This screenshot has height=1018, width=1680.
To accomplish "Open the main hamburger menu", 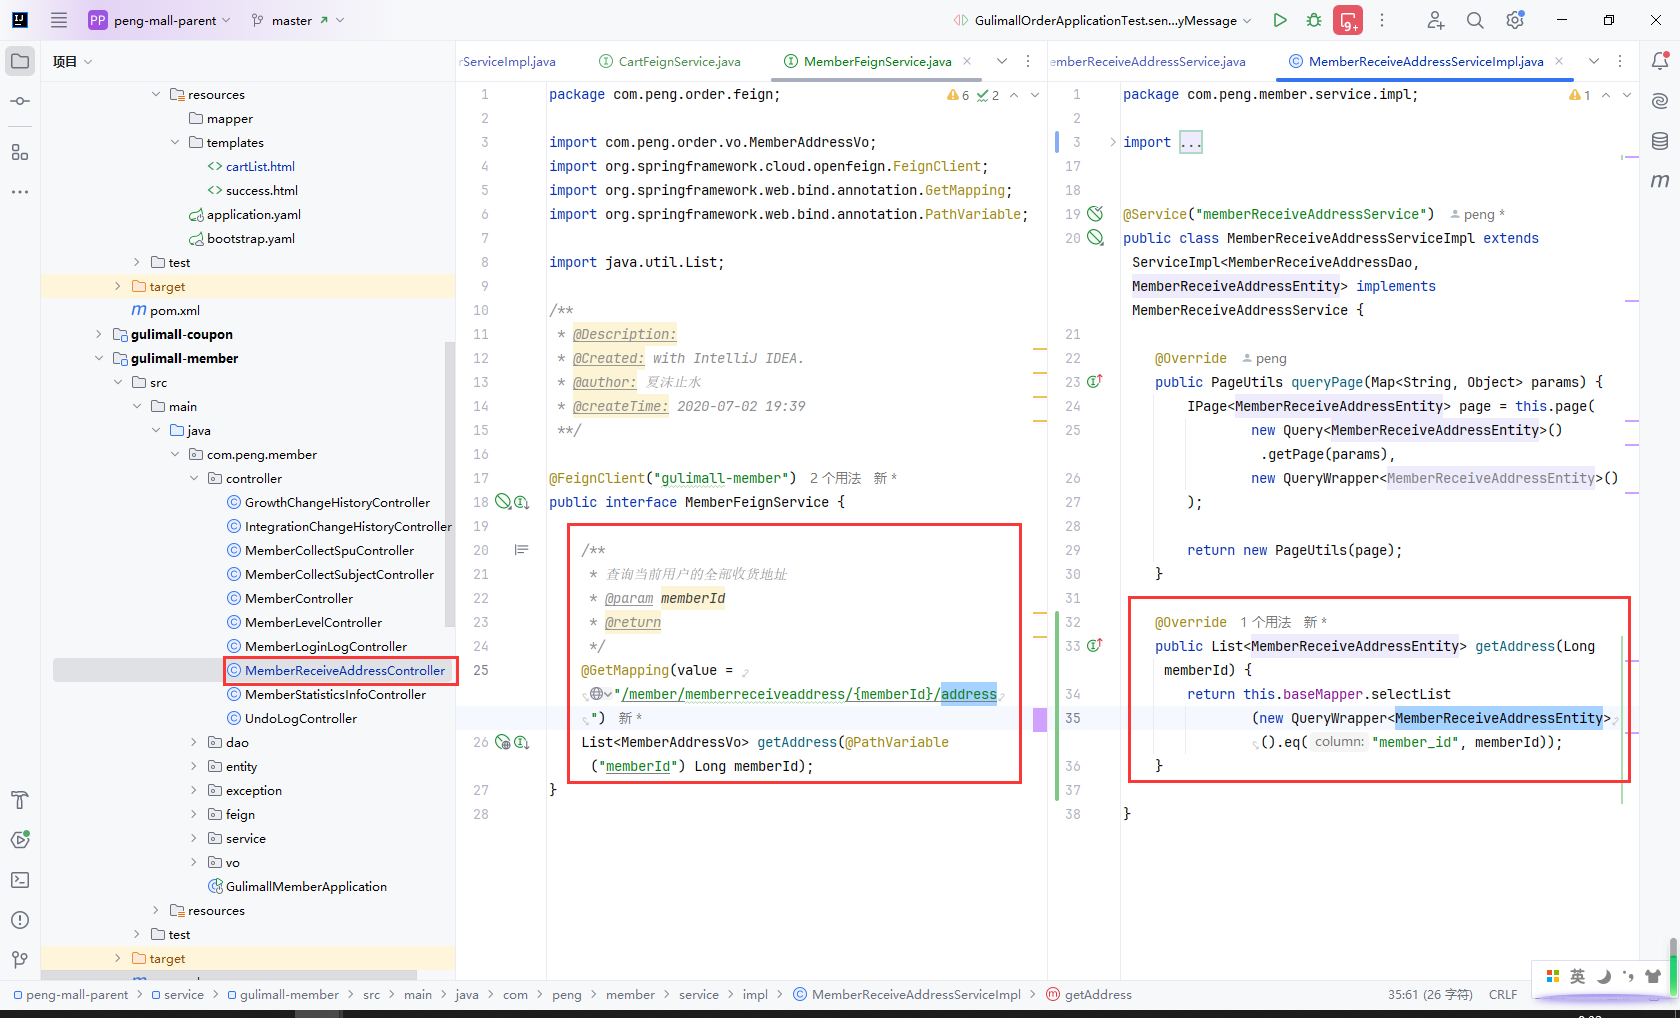I will pyautogui.click(x=59, y=20).
